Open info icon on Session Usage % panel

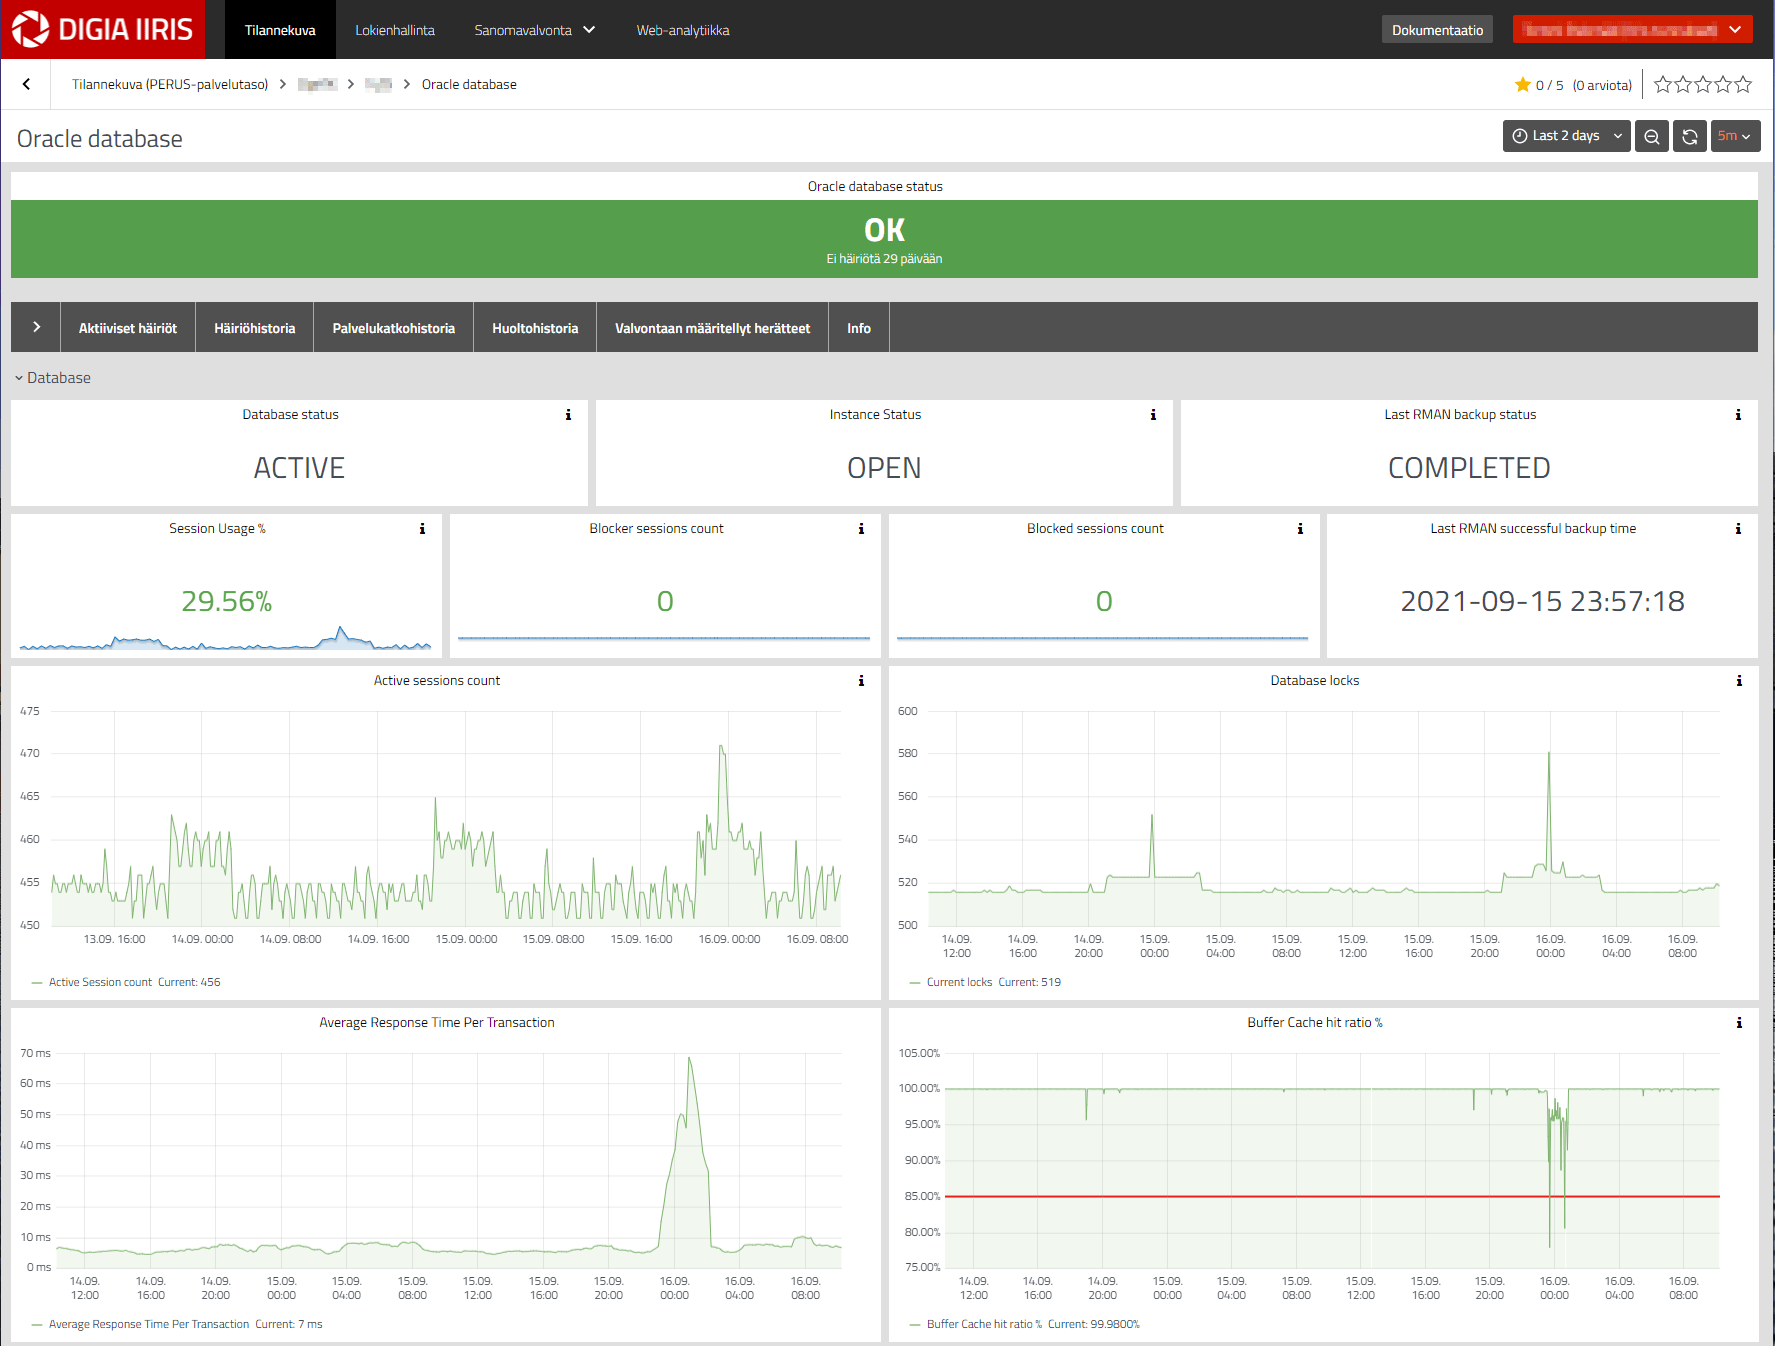pos(422,529)
